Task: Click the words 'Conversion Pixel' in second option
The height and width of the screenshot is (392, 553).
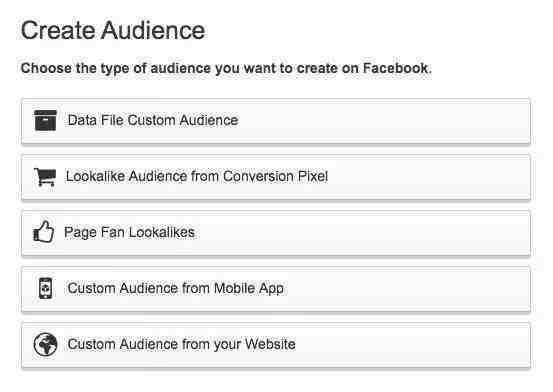Action: point(275,176)
